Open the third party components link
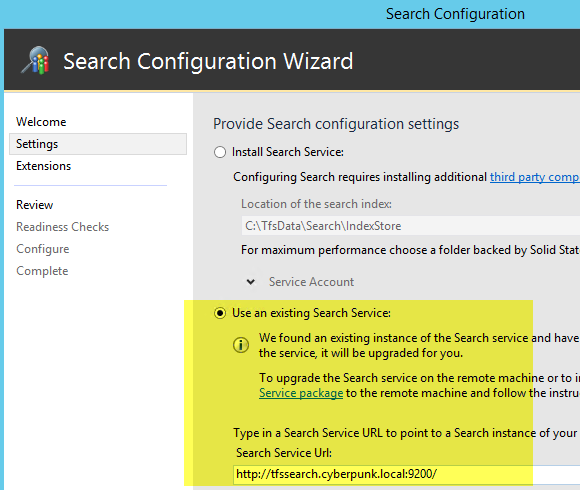 pyautogui.click(x=535, y=177)
